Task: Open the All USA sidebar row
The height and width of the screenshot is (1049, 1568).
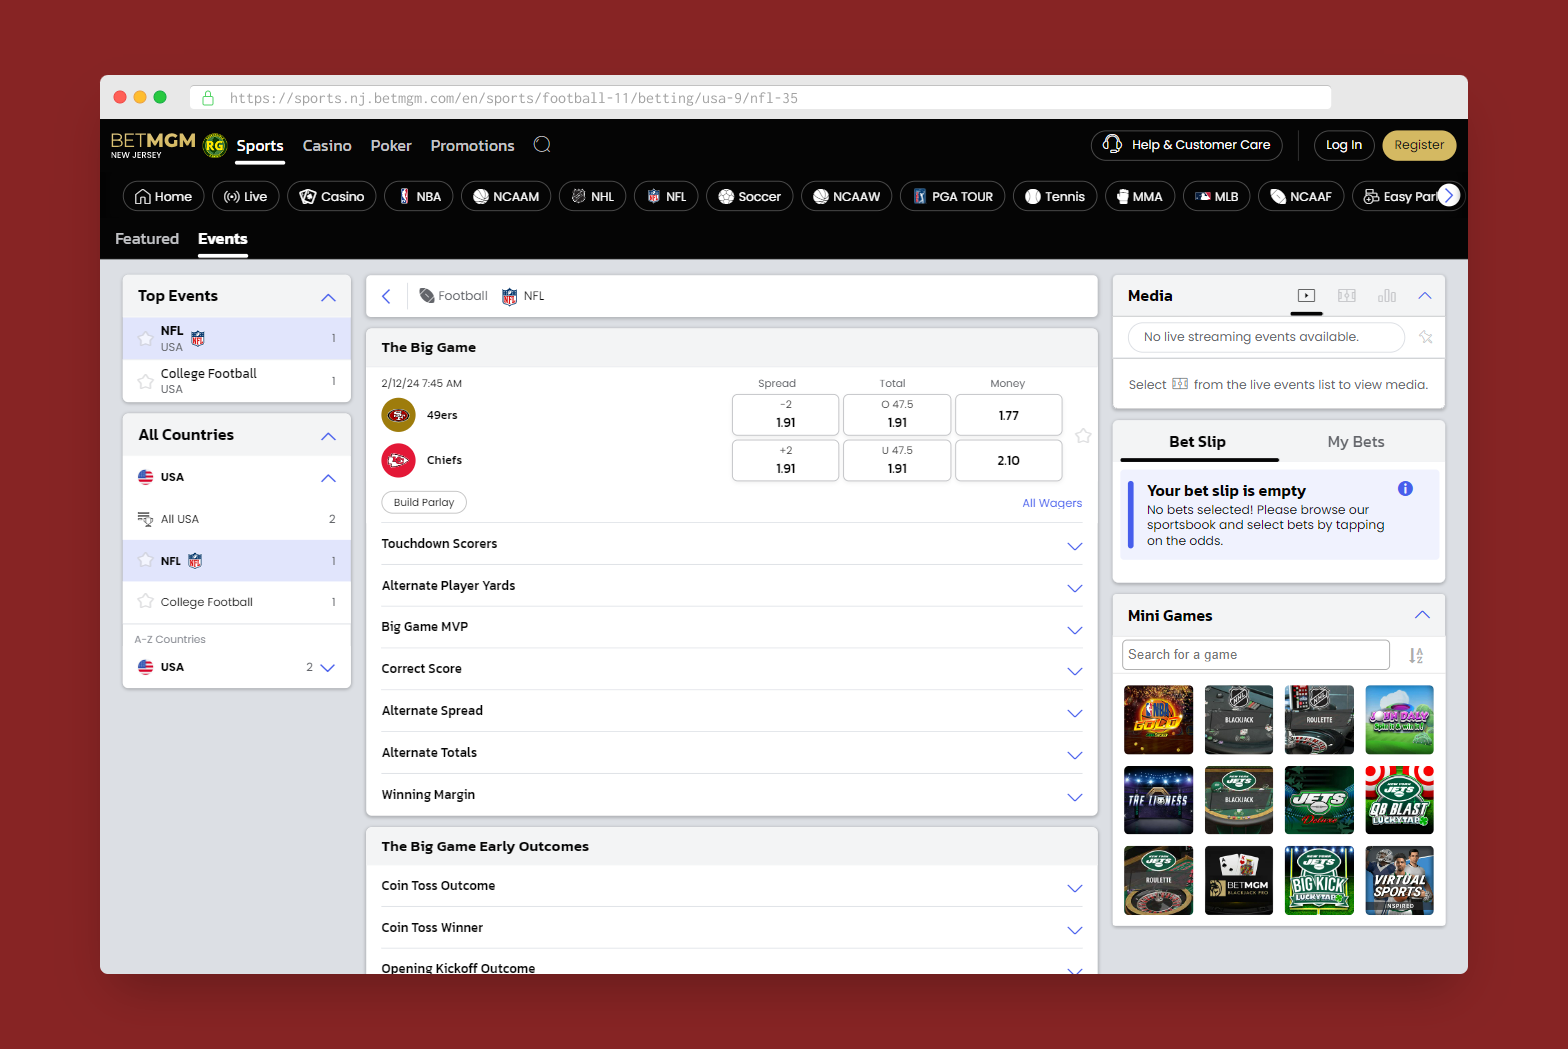Action: pyautogui.click(x=237, y=519)
